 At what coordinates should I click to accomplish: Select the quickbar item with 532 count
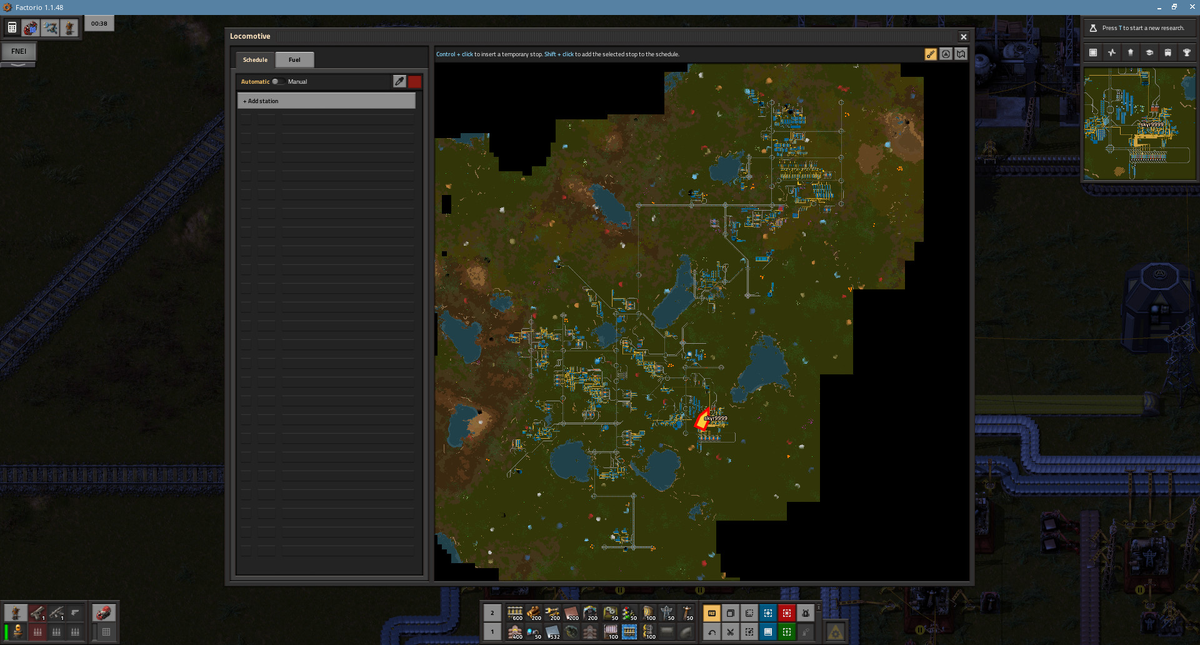(552, 632)
